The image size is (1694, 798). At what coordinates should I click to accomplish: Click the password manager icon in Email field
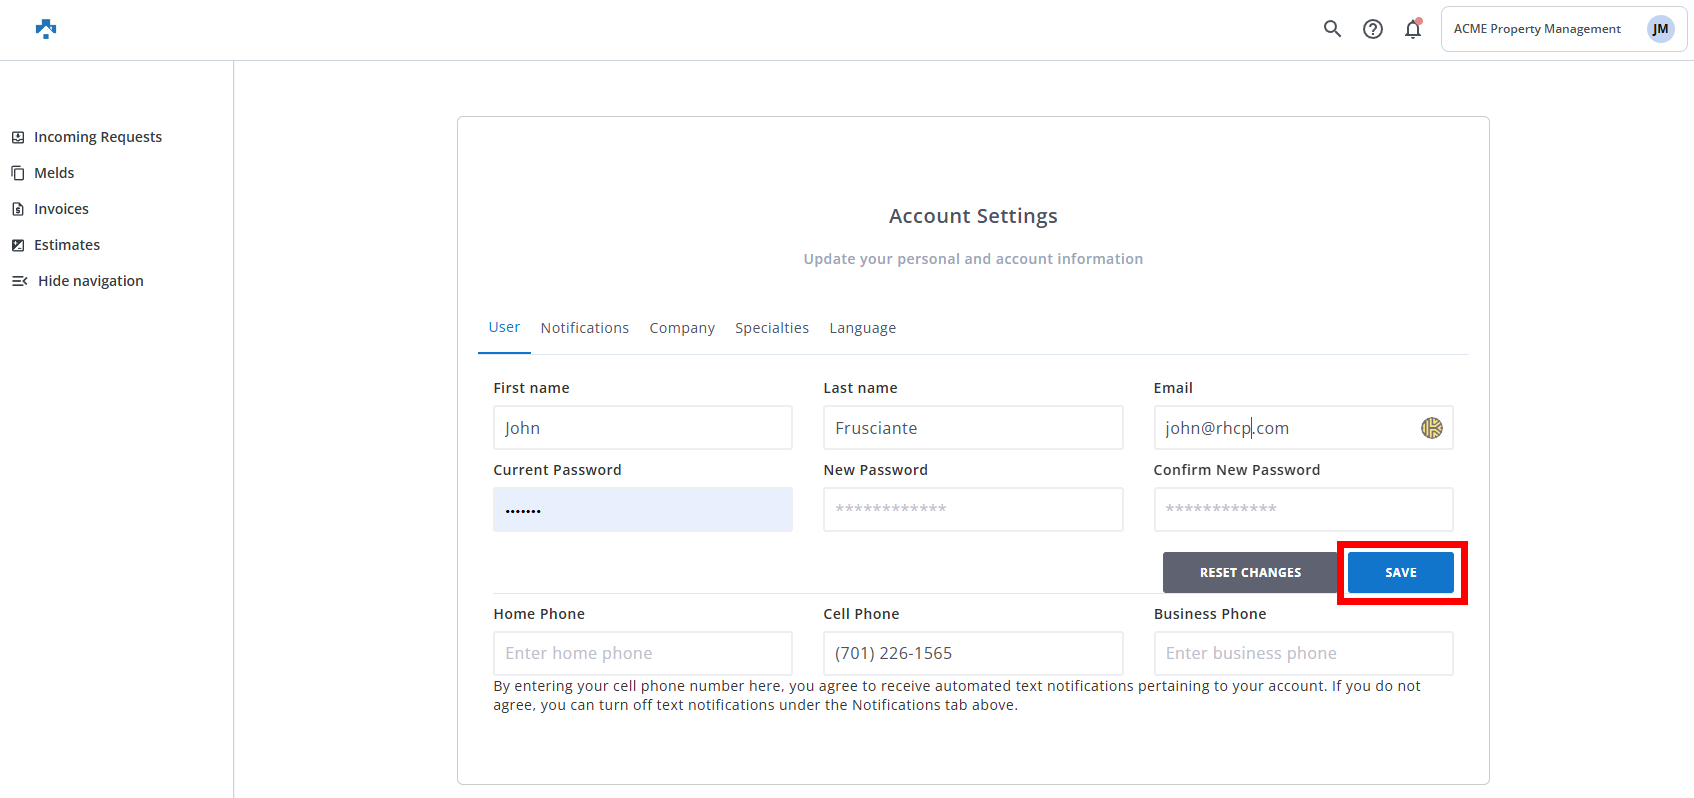pyautogui.click(x=1432, y=428)
